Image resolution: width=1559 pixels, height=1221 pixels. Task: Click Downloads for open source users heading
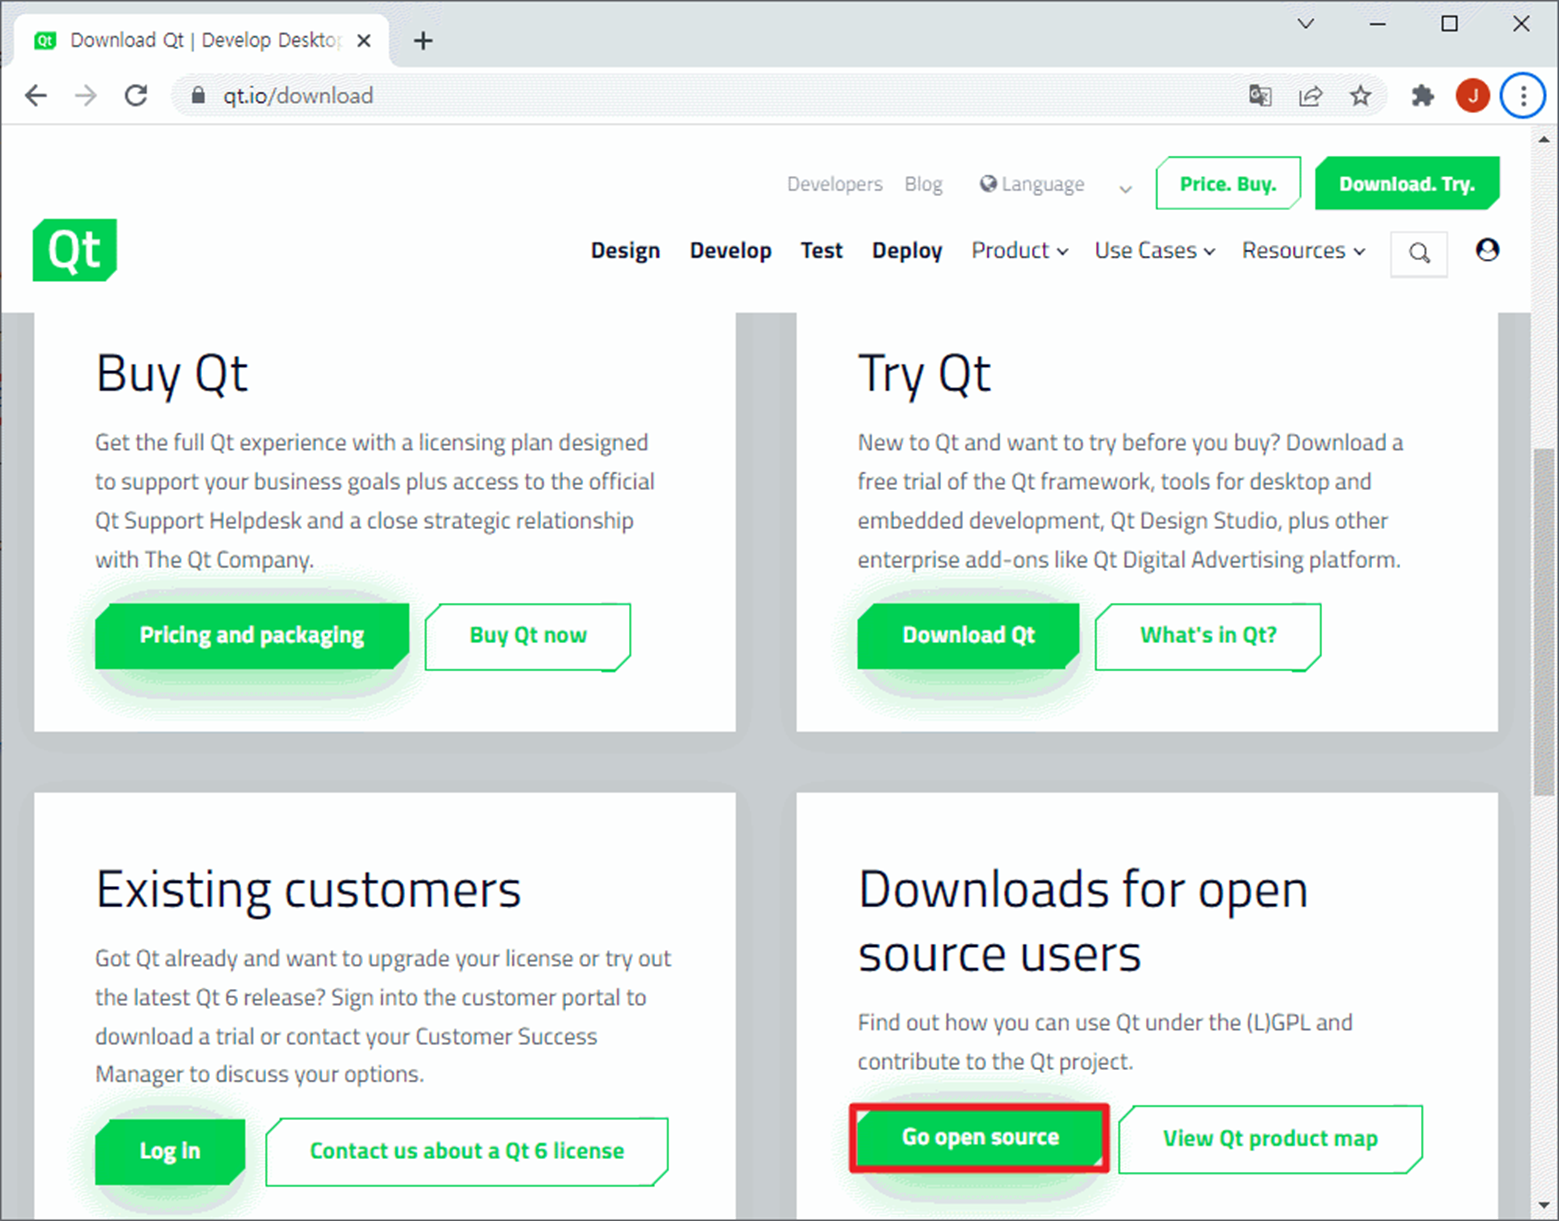[x=1083, y=921]
